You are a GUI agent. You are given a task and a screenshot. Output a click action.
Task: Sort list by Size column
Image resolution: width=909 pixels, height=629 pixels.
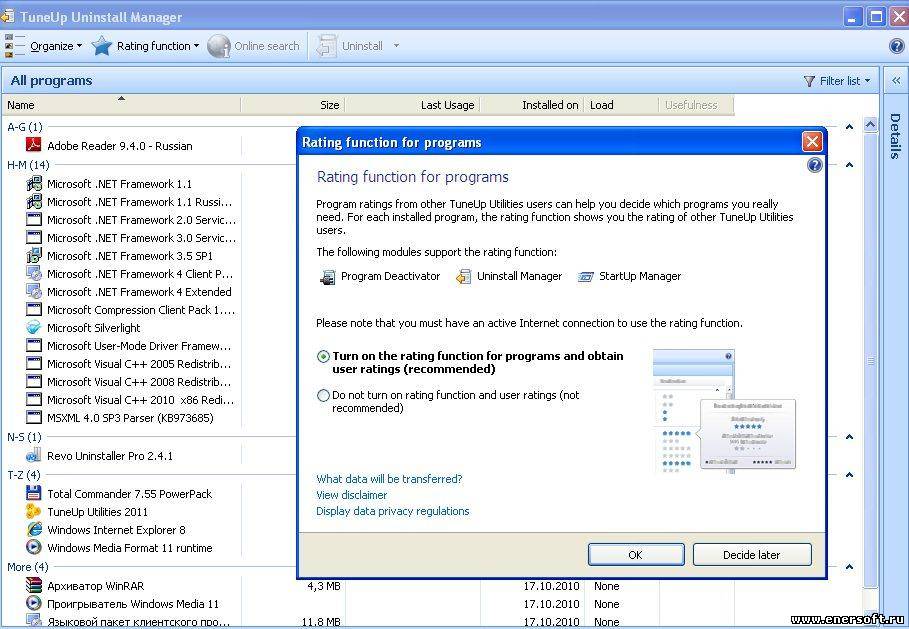tap(293, 105)
